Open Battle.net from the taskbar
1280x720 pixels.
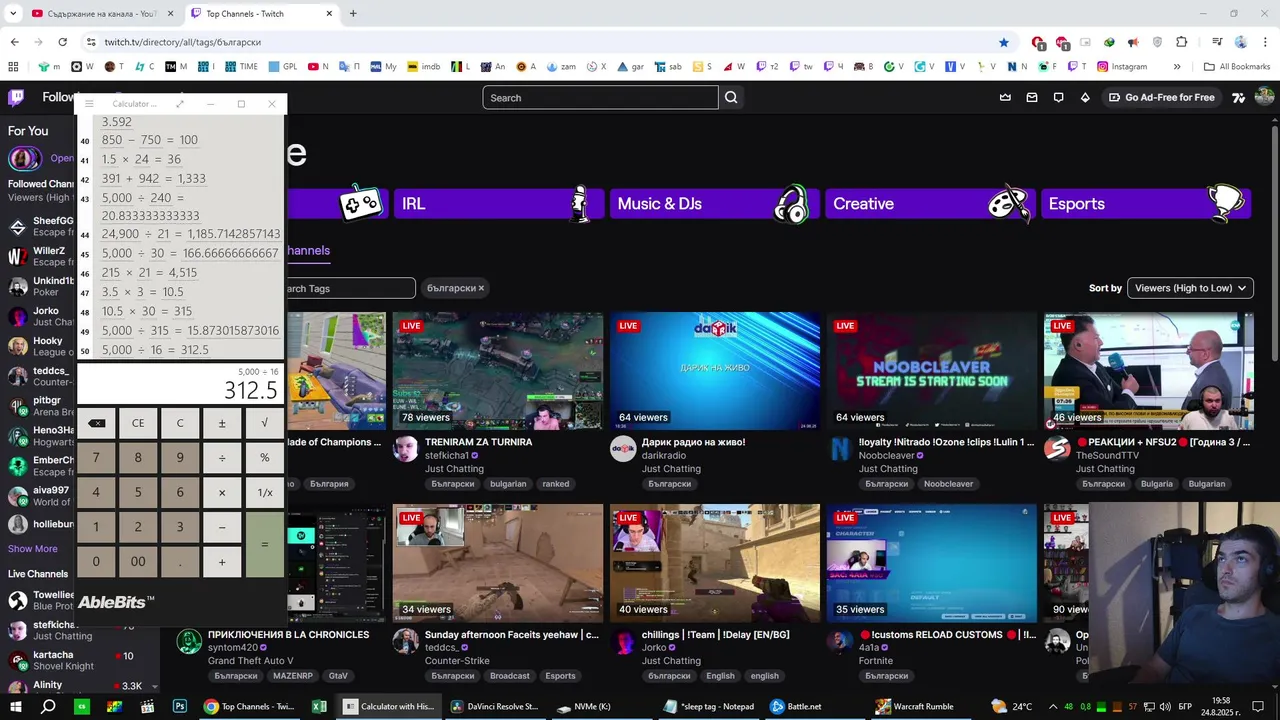pos(796,706)
